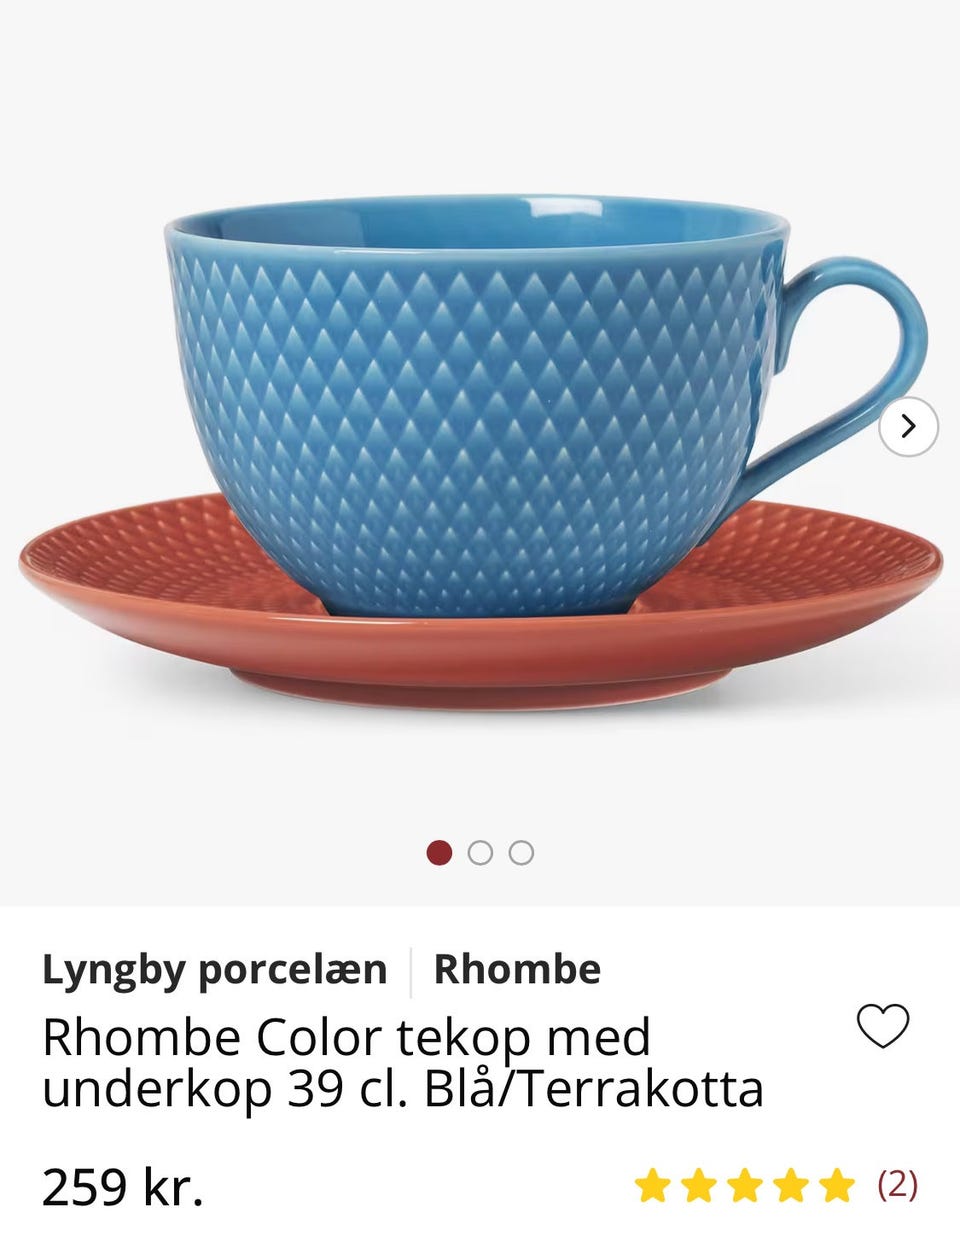Show the next product image with arrow
Image resolution: width=960 pixels, height=1248 pixels.
click(908, 427)
